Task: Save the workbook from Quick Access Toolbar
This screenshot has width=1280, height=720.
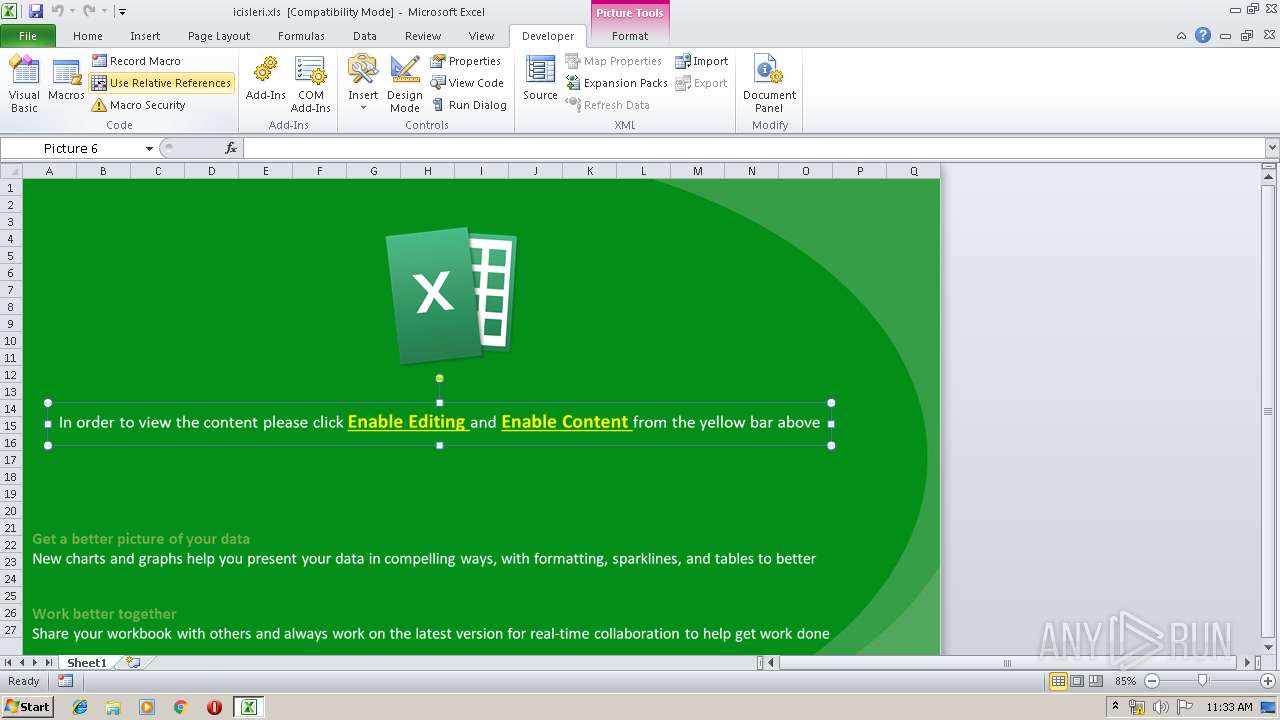Action: tap(36, 11)
